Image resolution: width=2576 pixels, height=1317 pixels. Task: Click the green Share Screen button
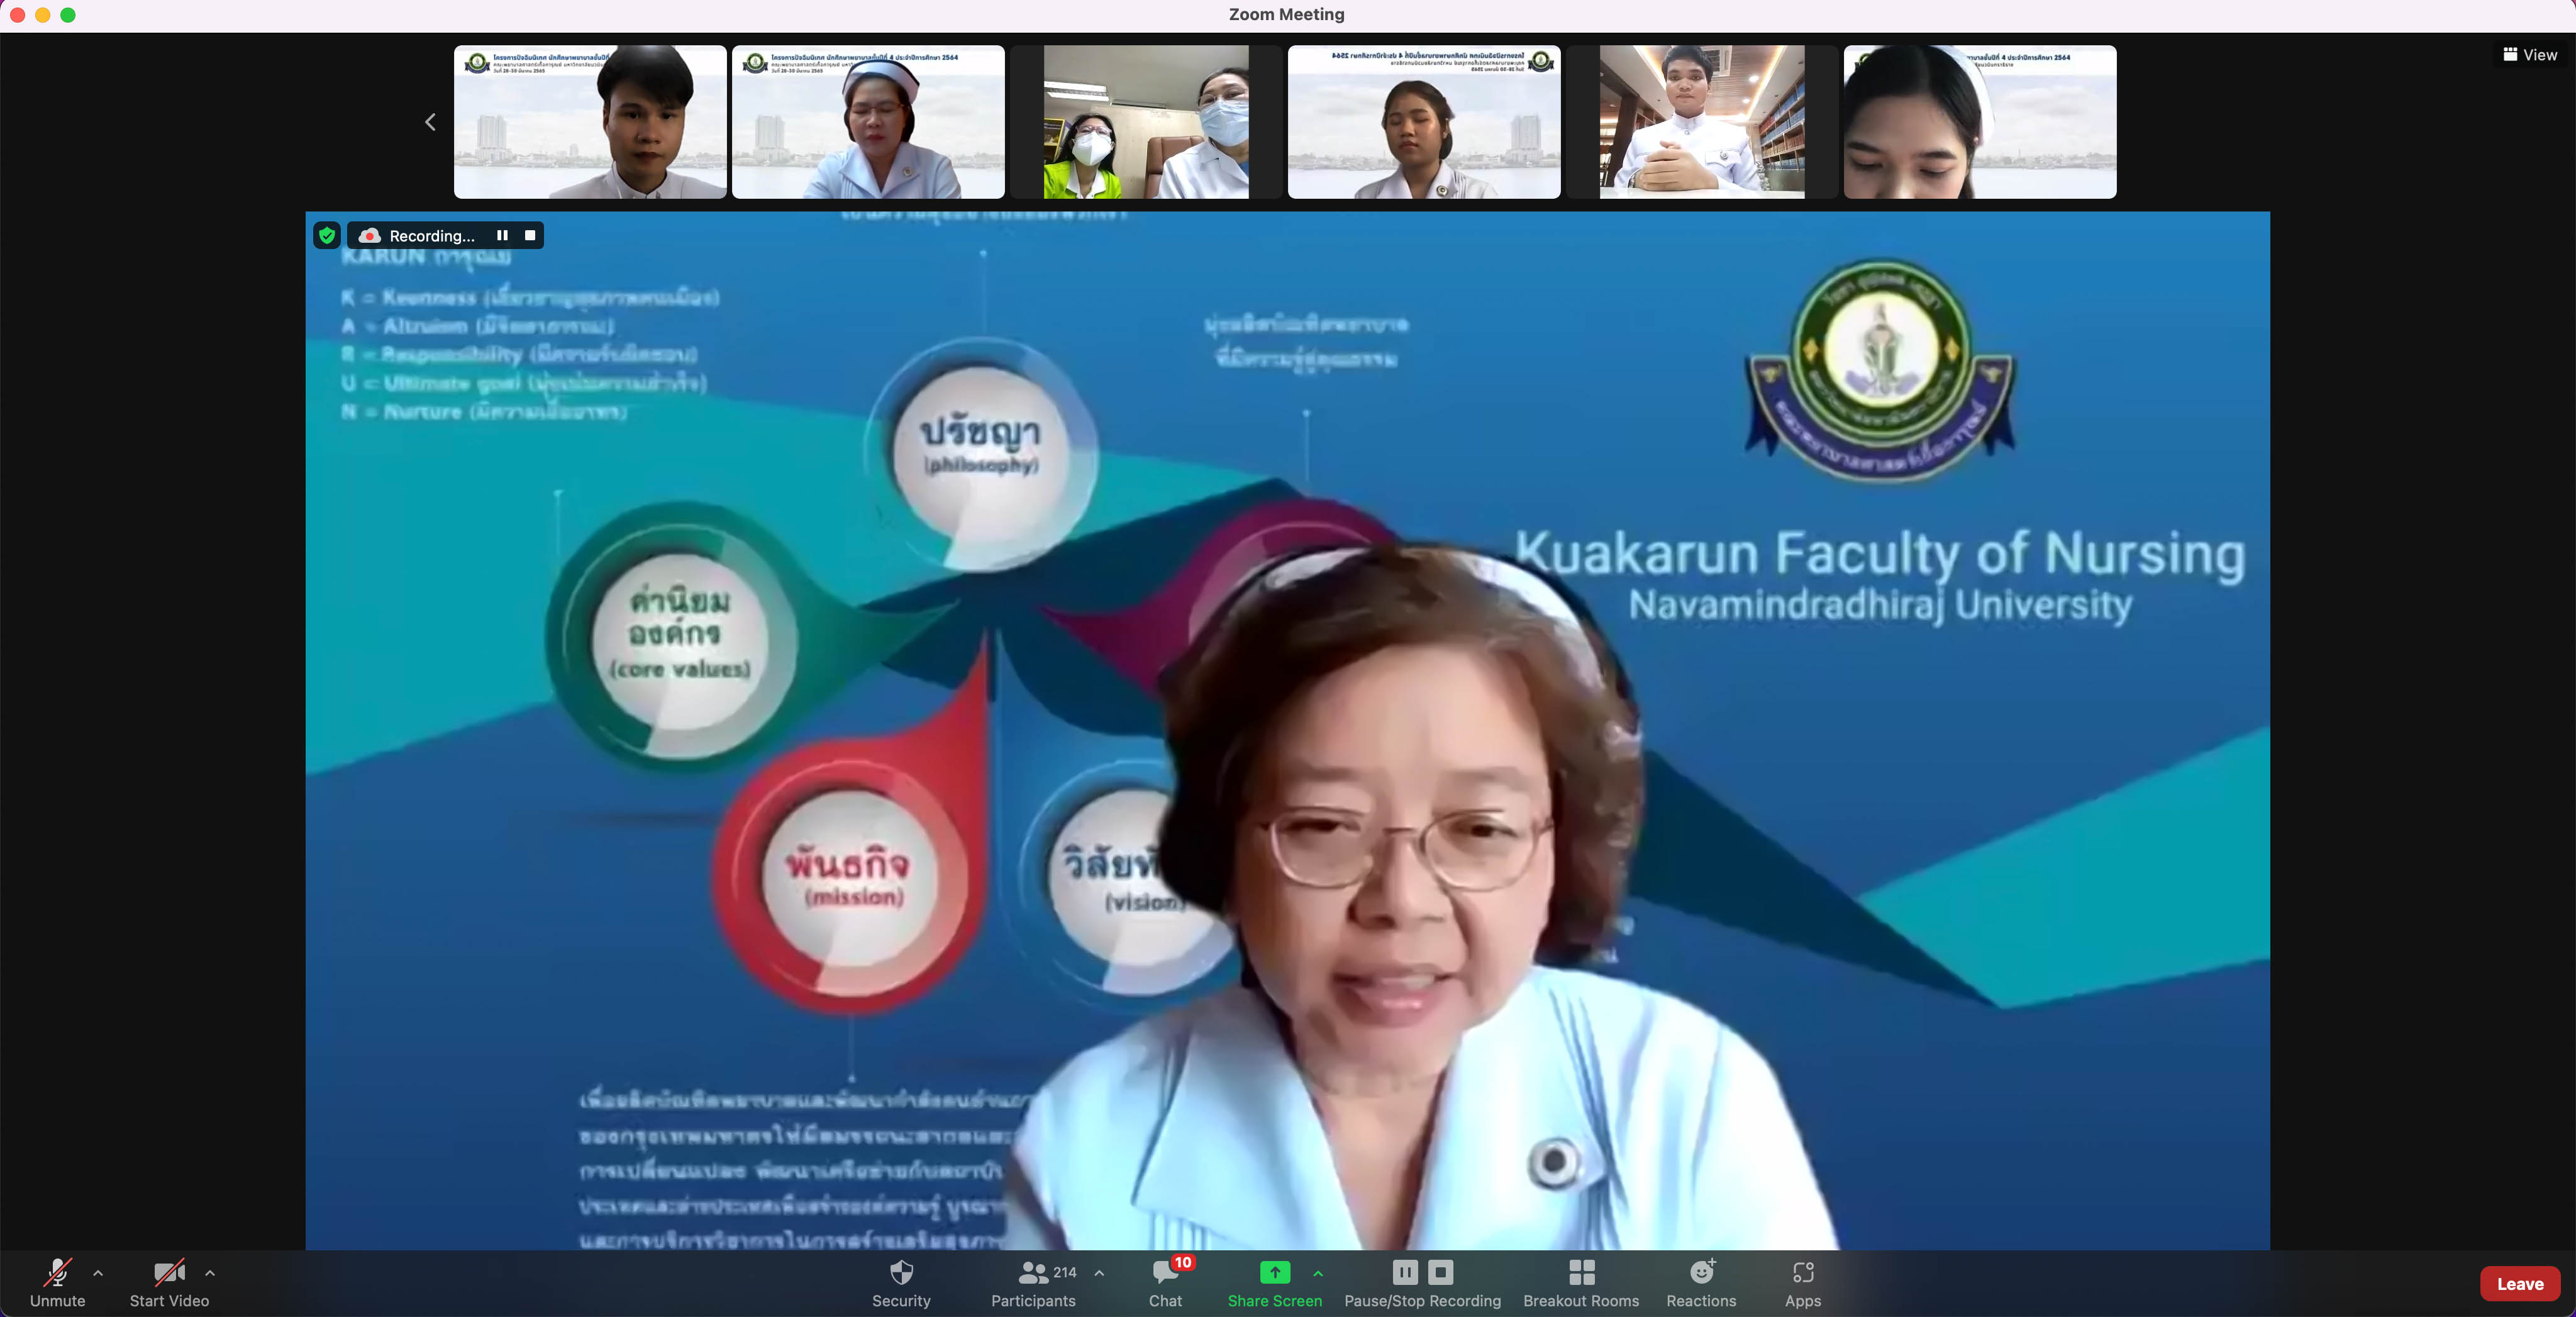point(1274,1283)
